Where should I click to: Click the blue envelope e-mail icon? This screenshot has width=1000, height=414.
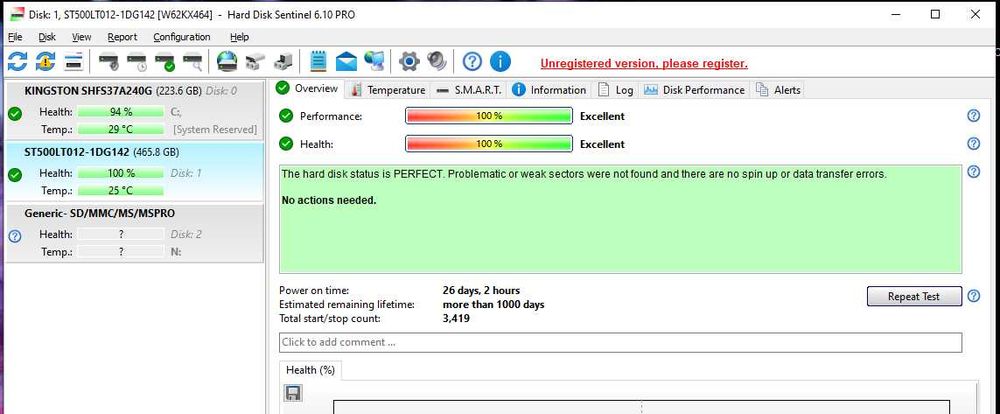[x=346, y=61]
